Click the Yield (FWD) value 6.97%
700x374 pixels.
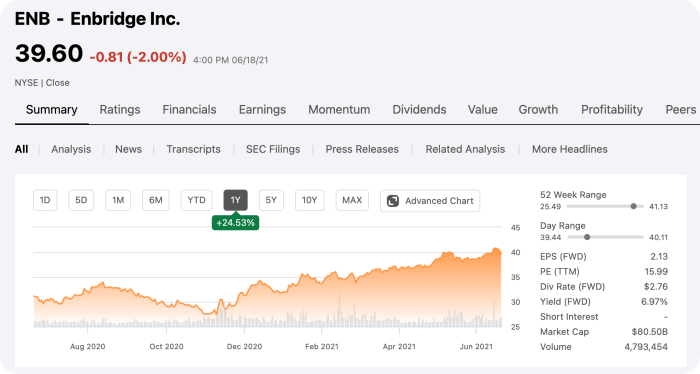654,302
